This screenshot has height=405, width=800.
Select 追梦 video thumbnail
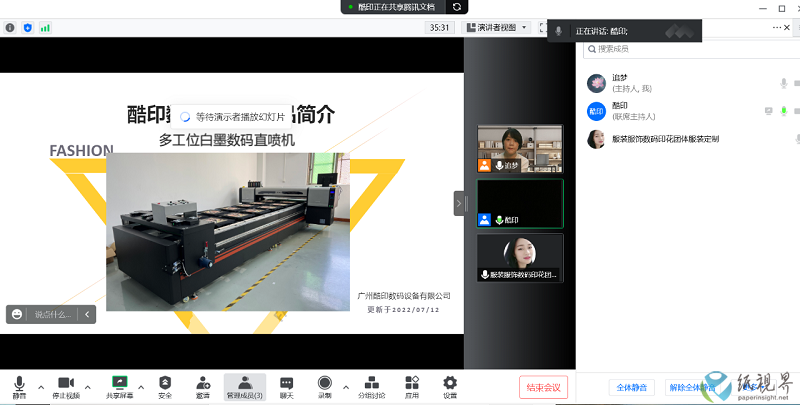[x=520, y=149]
